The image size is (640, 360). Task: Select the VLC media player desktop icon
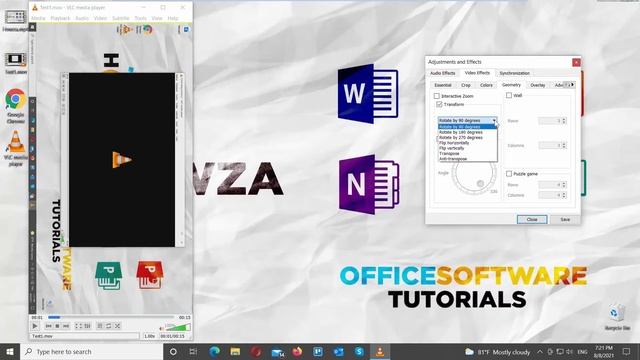[x=16, y=149]
